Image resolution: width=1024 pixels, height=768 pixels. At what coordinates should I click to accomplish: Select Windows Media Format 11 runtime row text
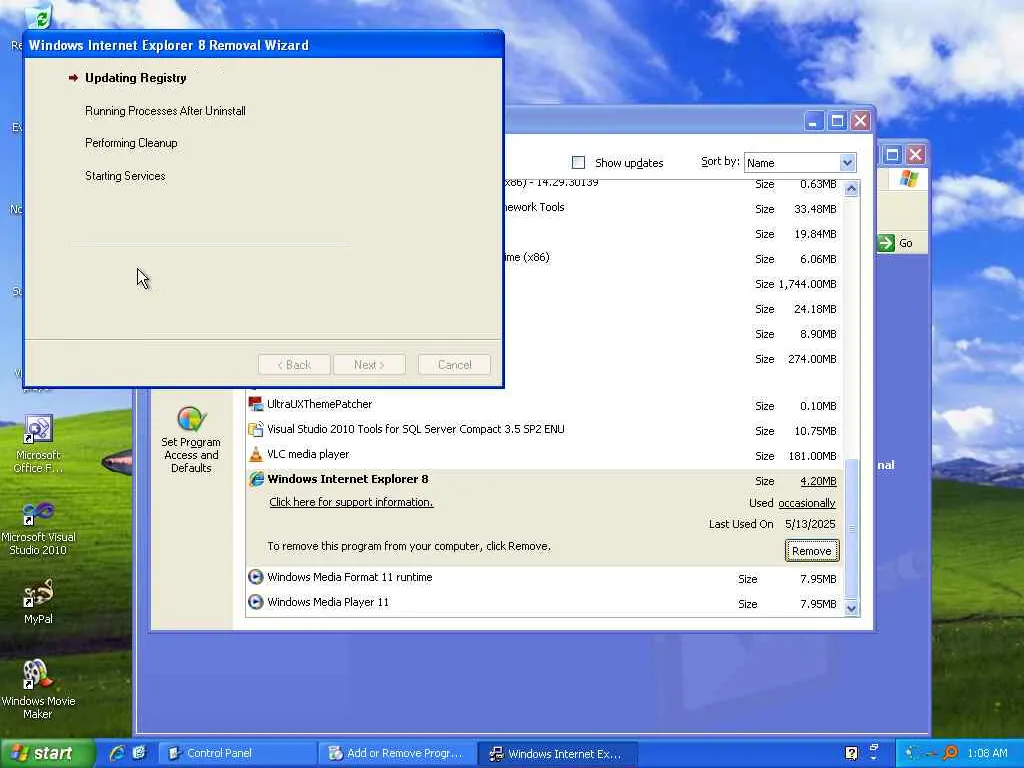(349, 577)
